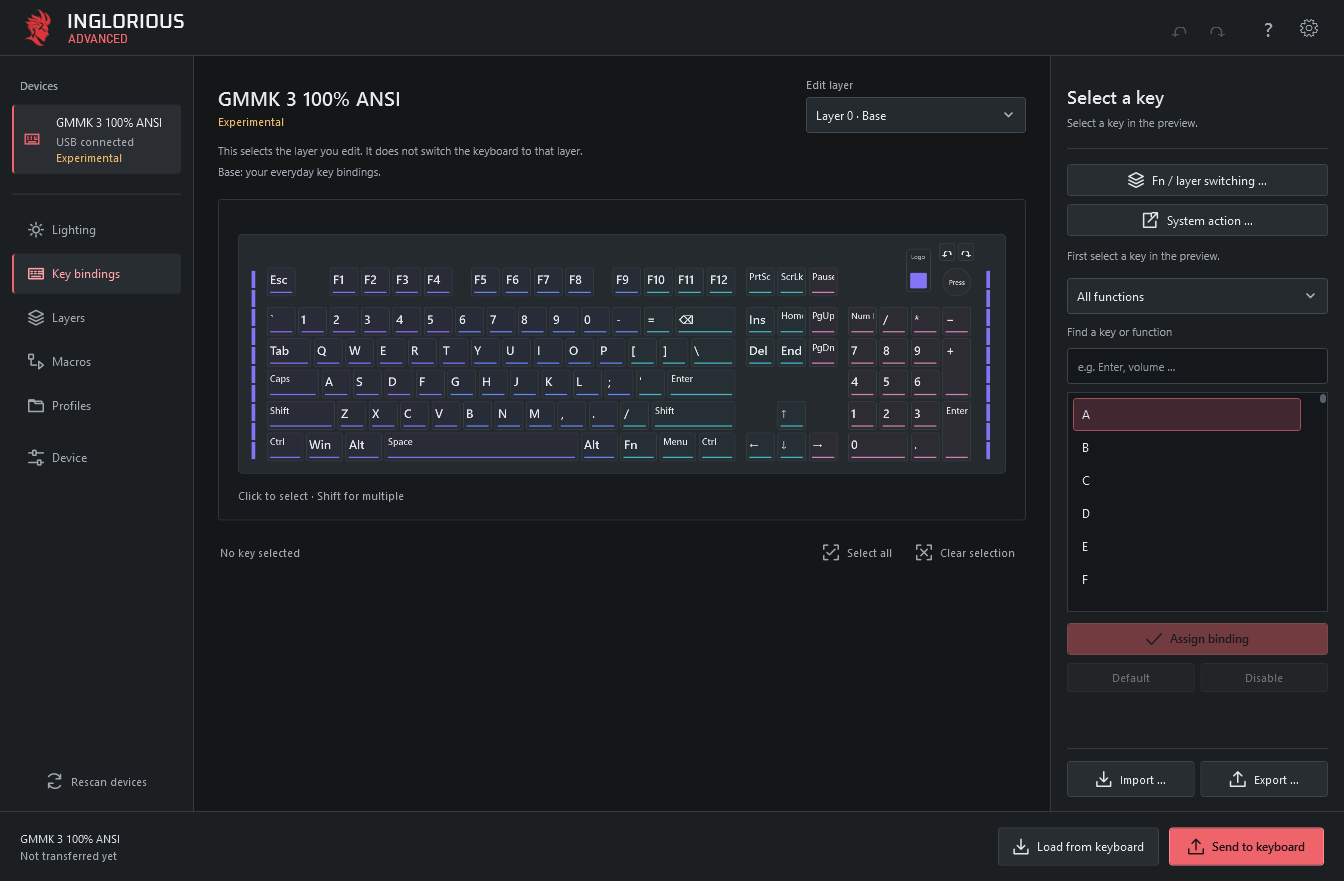Viewport: 1344px width, 881px height.
Task: Select the down arrow key in preview
Action: click(x=791, y=446)
